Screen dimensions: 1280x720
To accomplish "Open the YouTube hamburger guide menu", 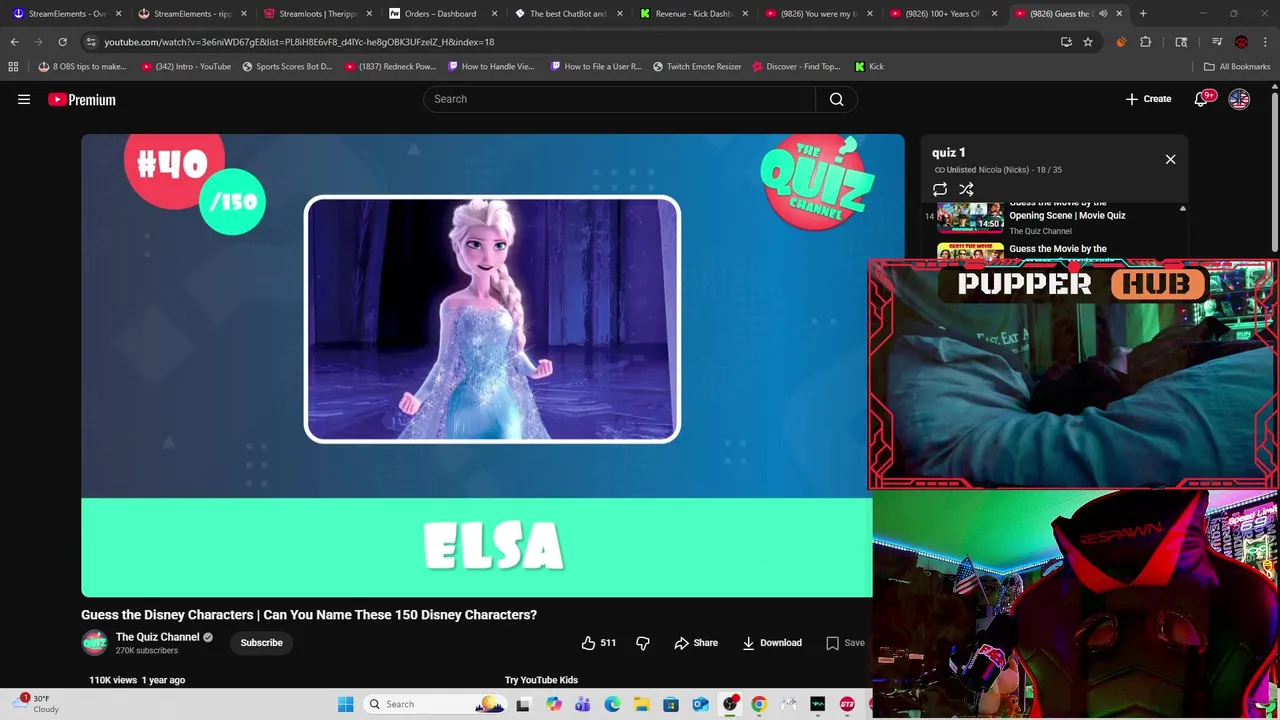I will point(24,99).
